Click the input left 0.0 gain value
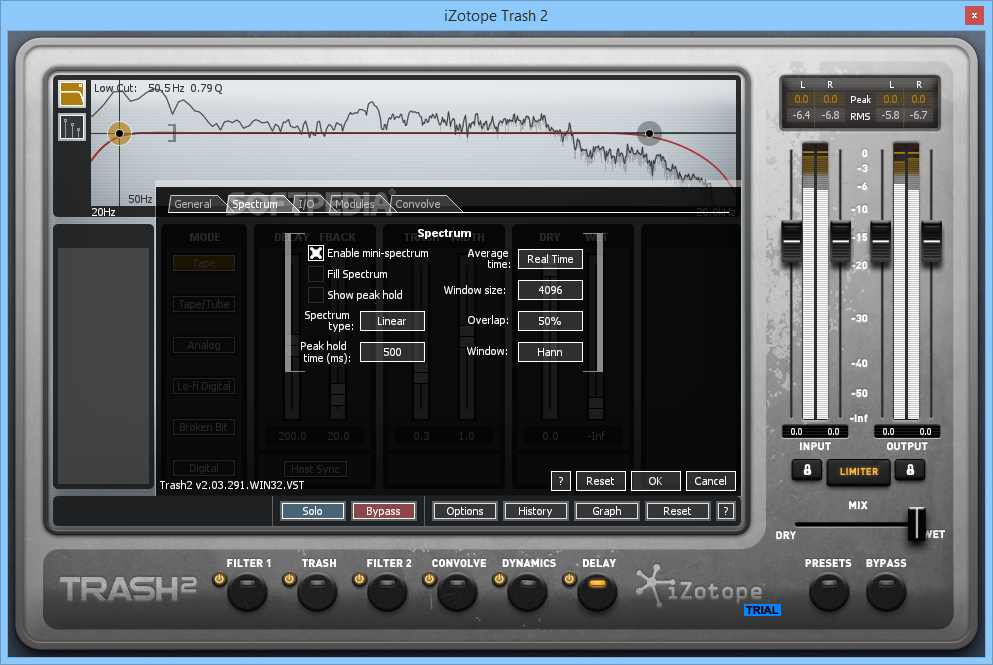The image size is (993, 665). coord(797,432)
